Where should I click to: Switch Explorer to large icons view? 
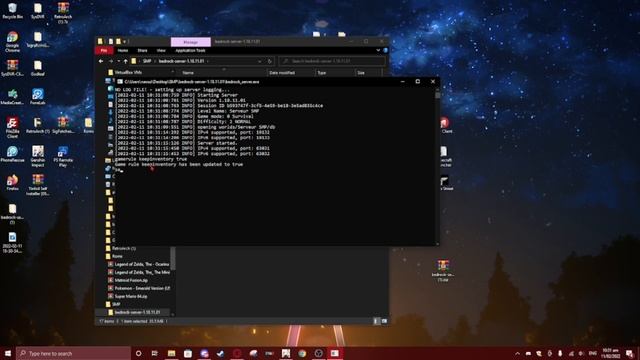(x=384, y=321)
